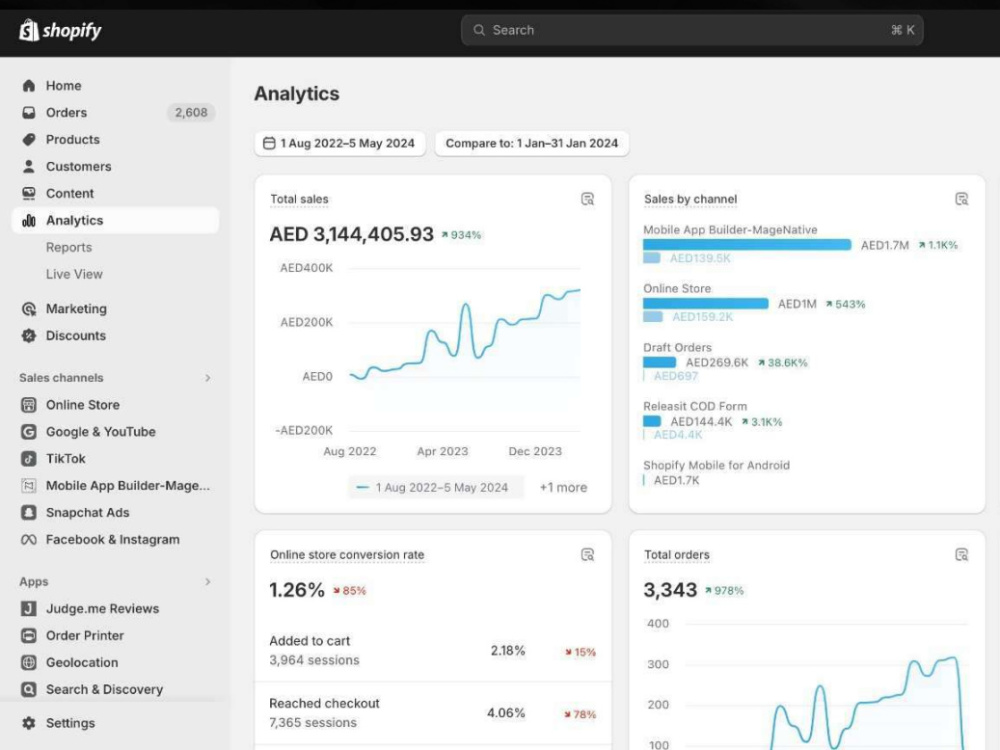The height and width of the screenshot is (750, 1000).
Task: Click the Online Store channel icon
Action: tap(29, 404)
